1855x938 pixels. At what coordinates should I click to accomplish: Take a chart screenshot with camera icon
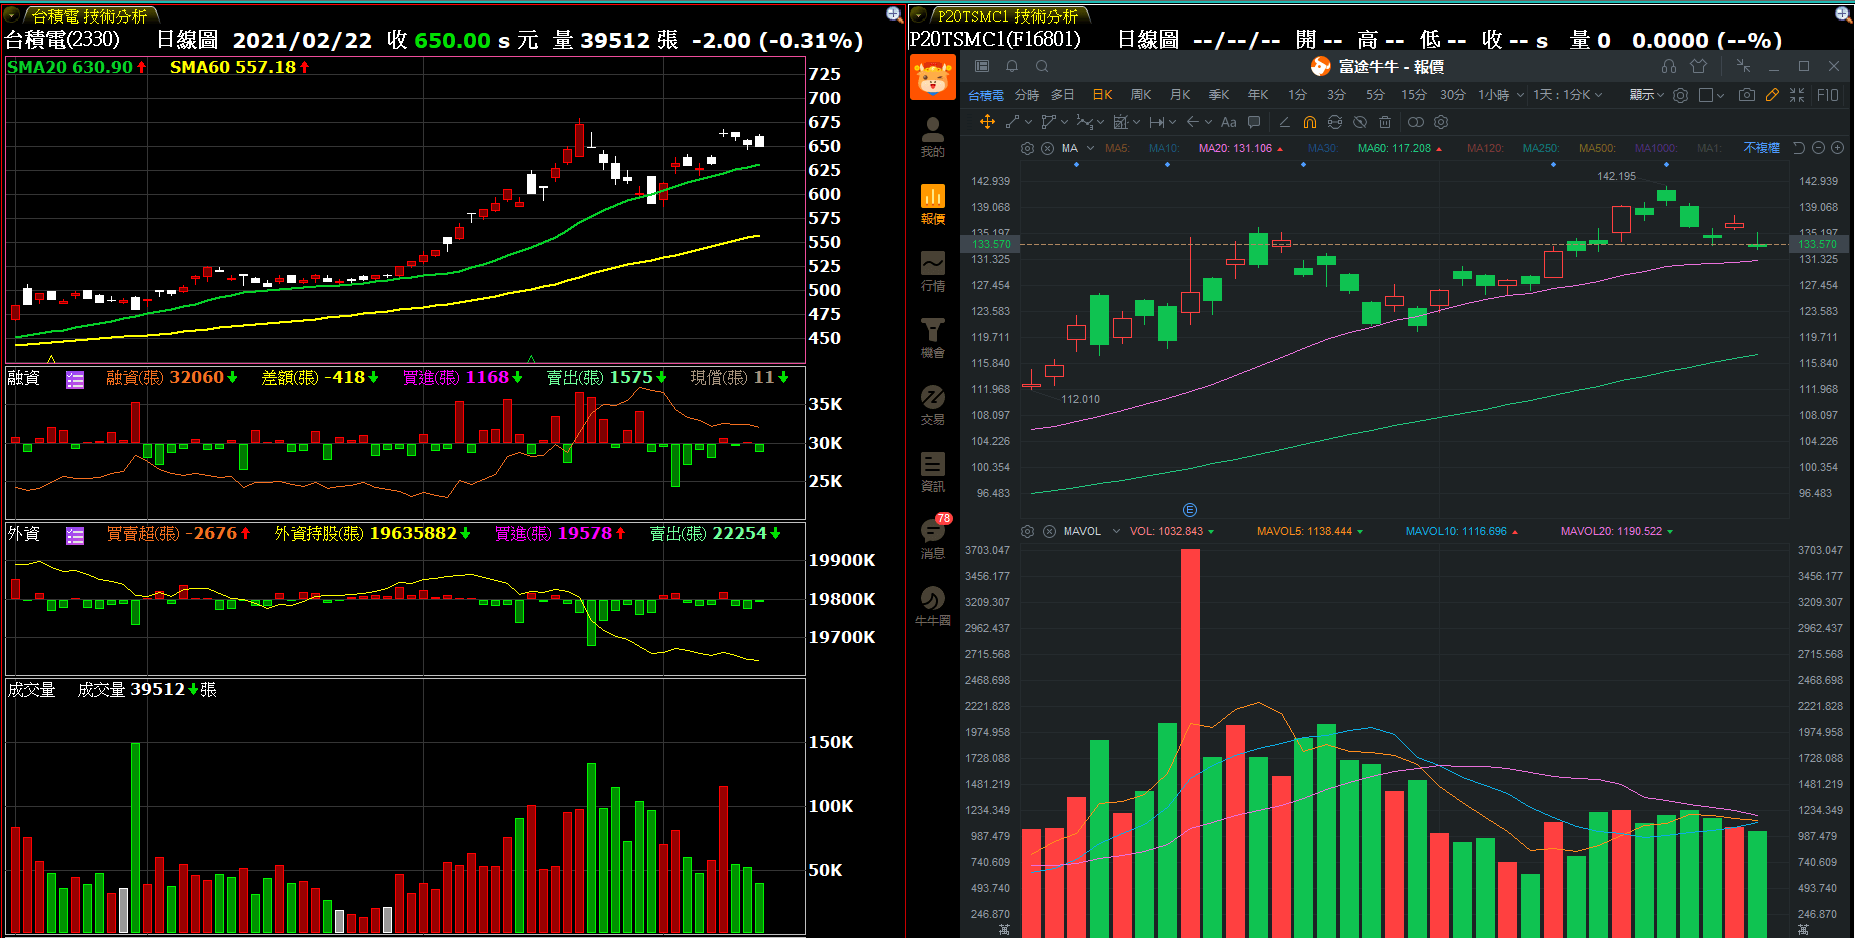coord(1746,95)
